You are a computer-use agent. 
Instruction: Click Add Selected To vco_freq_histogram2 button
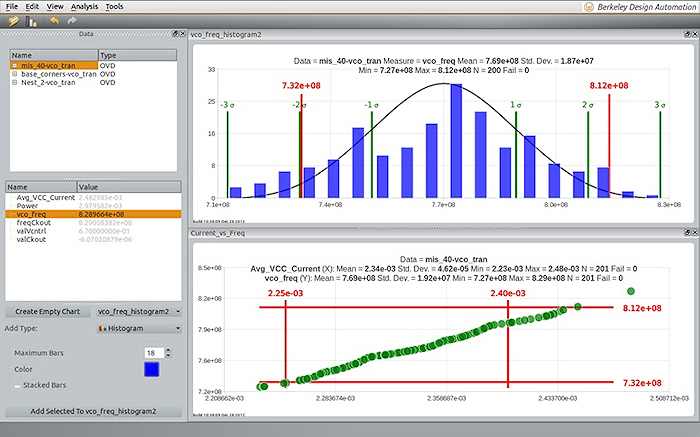point(94,411)
